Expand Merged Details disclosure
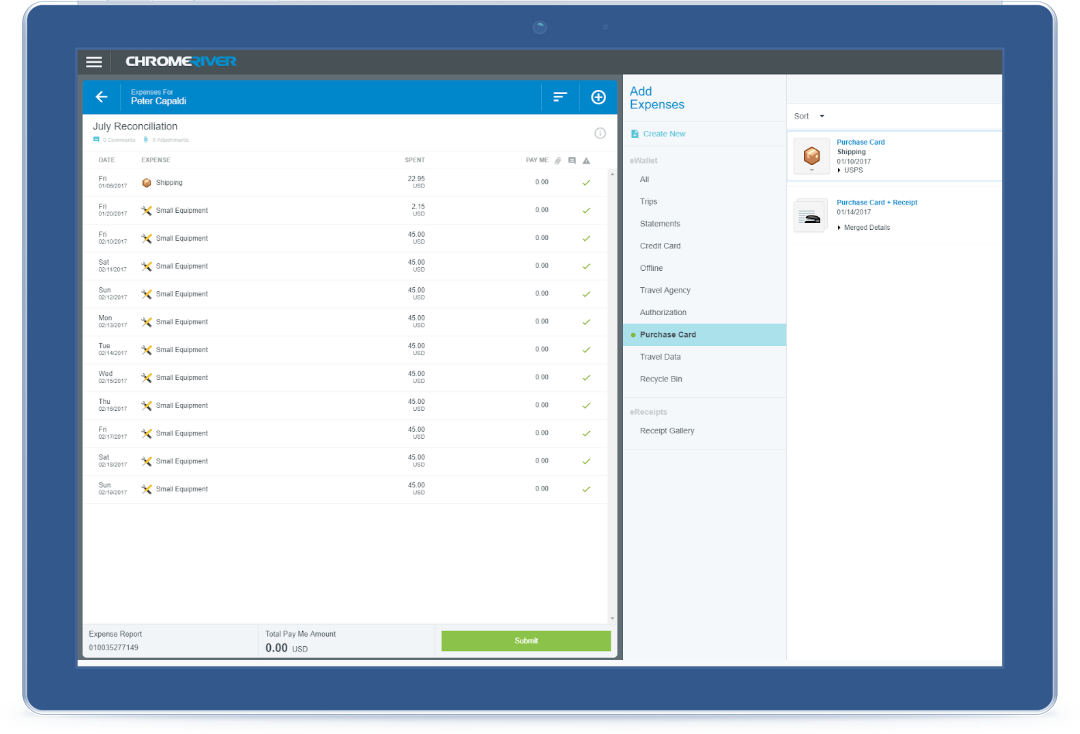This screenshot has height=734, width=1080. (840, 228)
